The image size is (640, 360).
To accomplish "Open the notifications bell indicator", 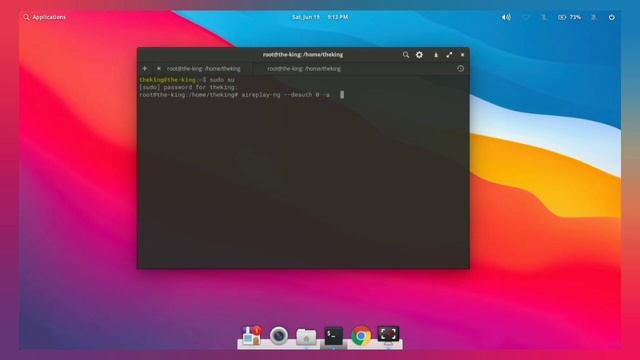I will pos(594,17).
